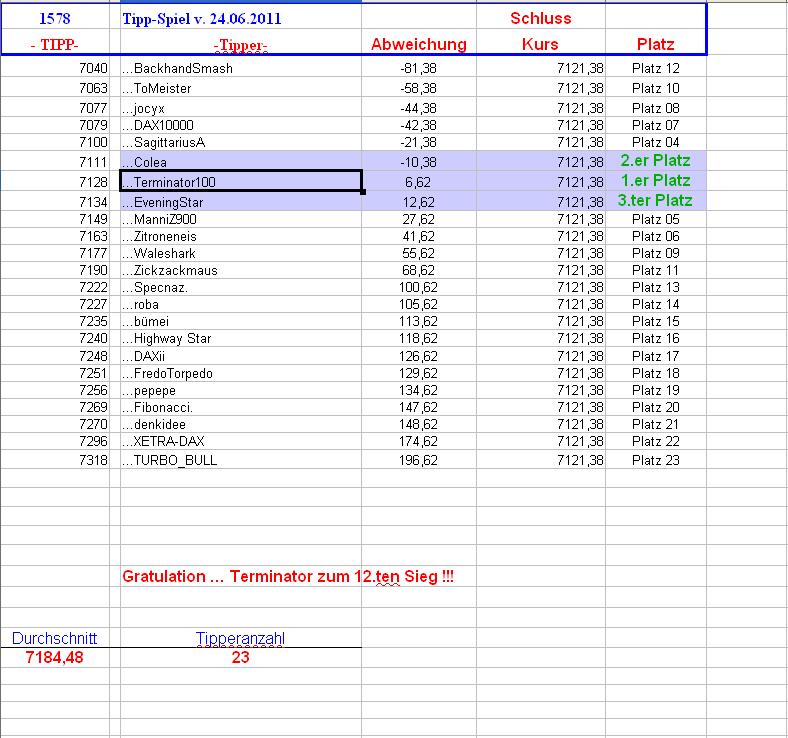Select the highlighted Colea cell

tap(241, 161)
